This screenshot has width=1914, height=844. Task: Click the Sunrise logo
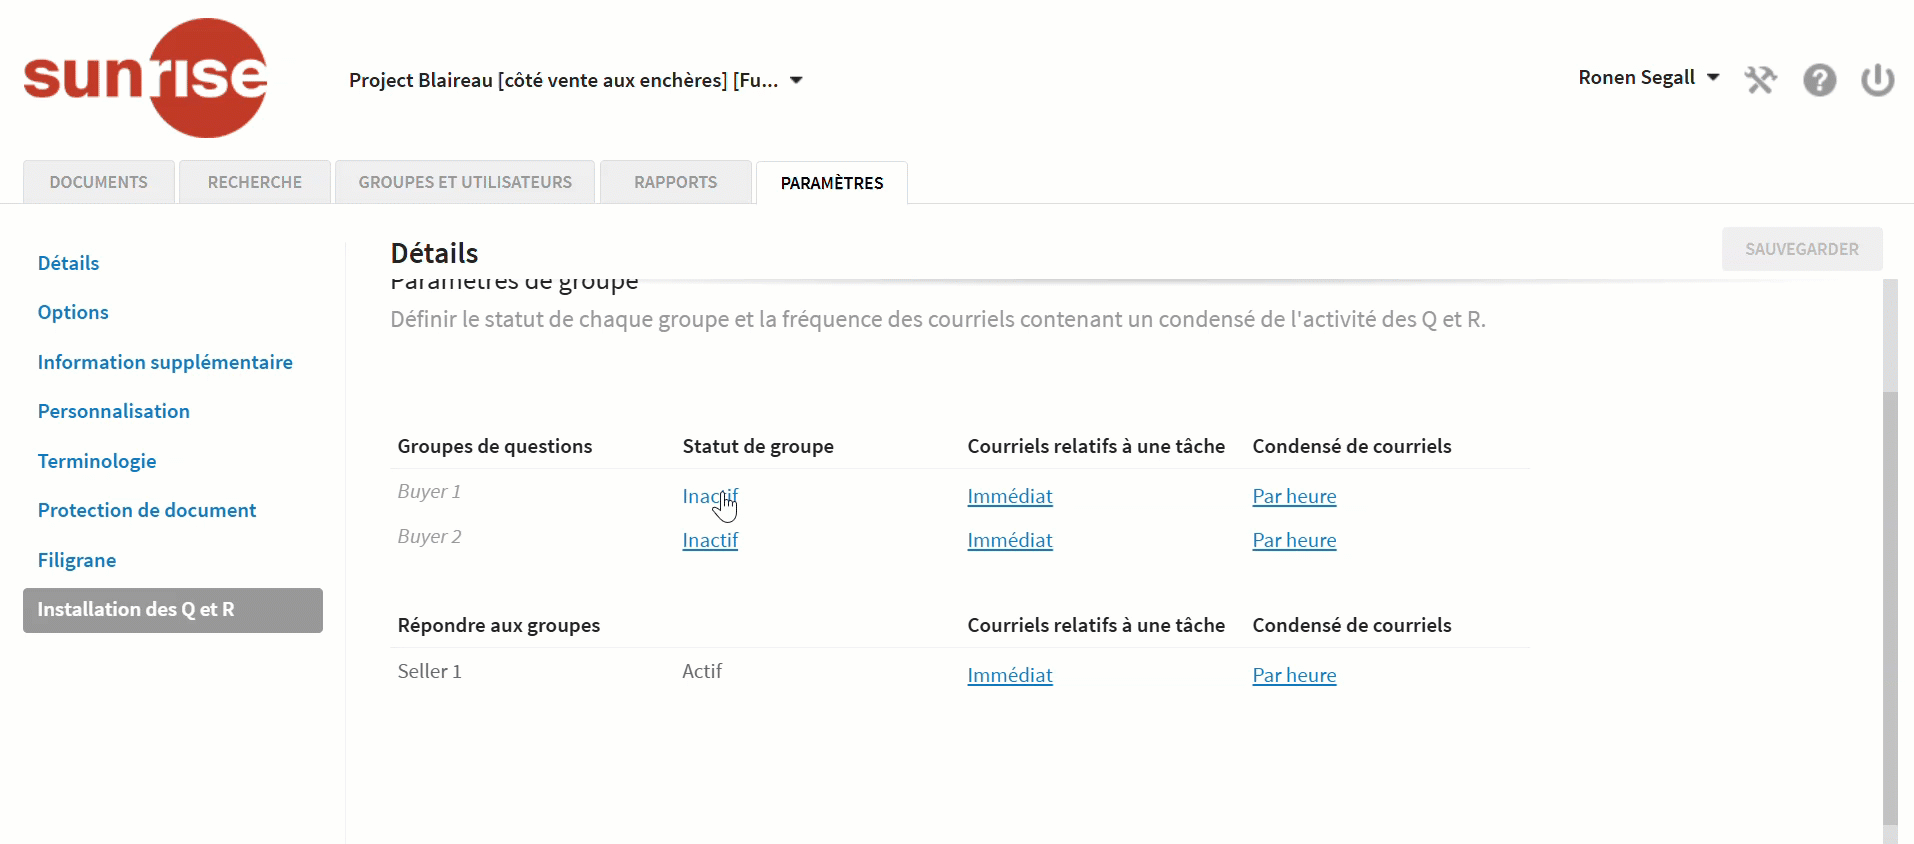pyautogui.click(x=146, y=77)
